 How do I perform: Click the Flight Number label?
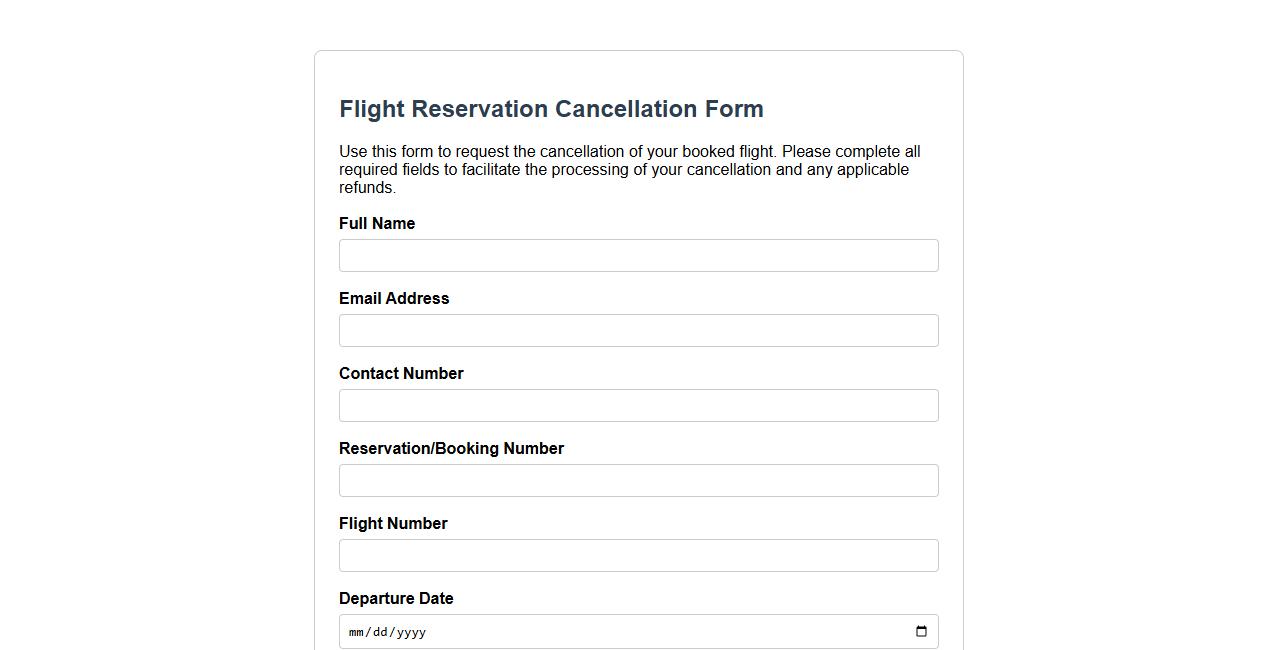click(x=393, y=523)
